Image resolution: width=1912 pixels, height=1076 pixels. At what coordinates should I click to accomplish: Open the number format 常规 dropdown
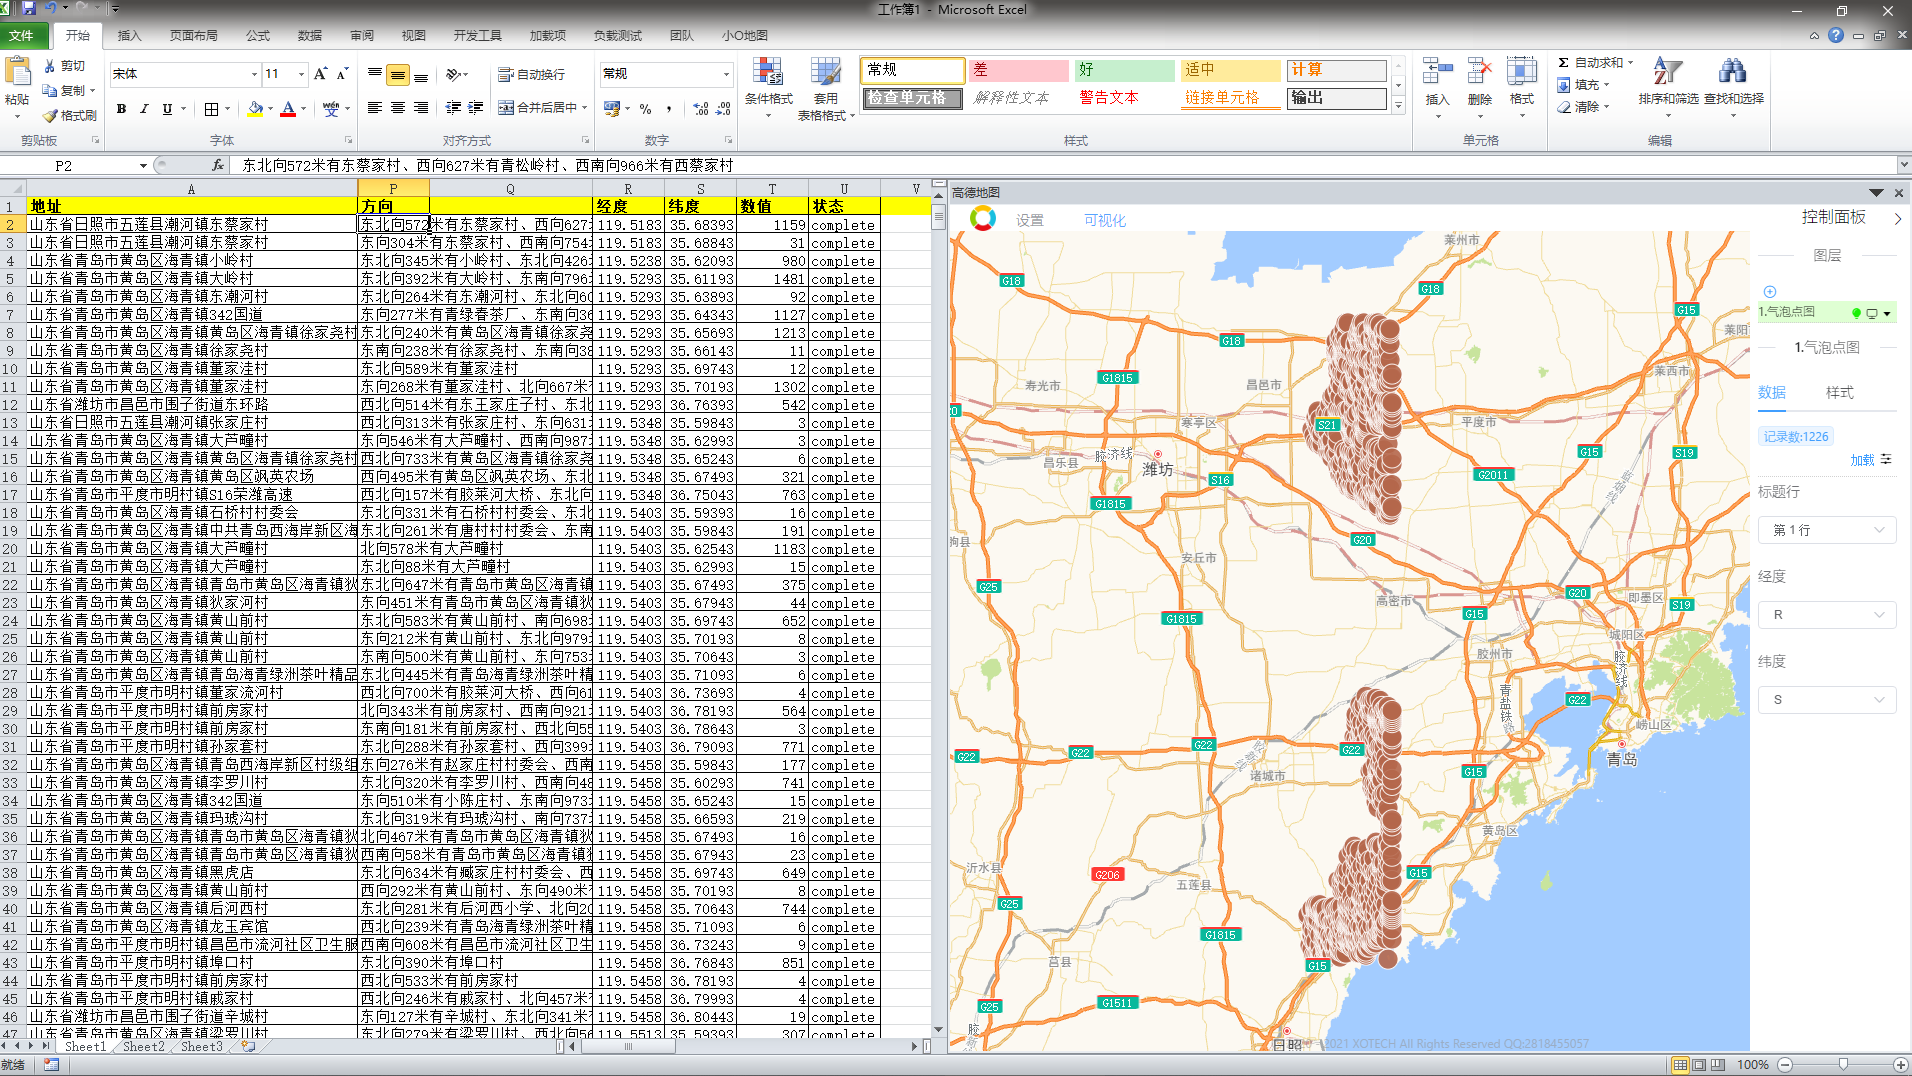coord(726,74)
